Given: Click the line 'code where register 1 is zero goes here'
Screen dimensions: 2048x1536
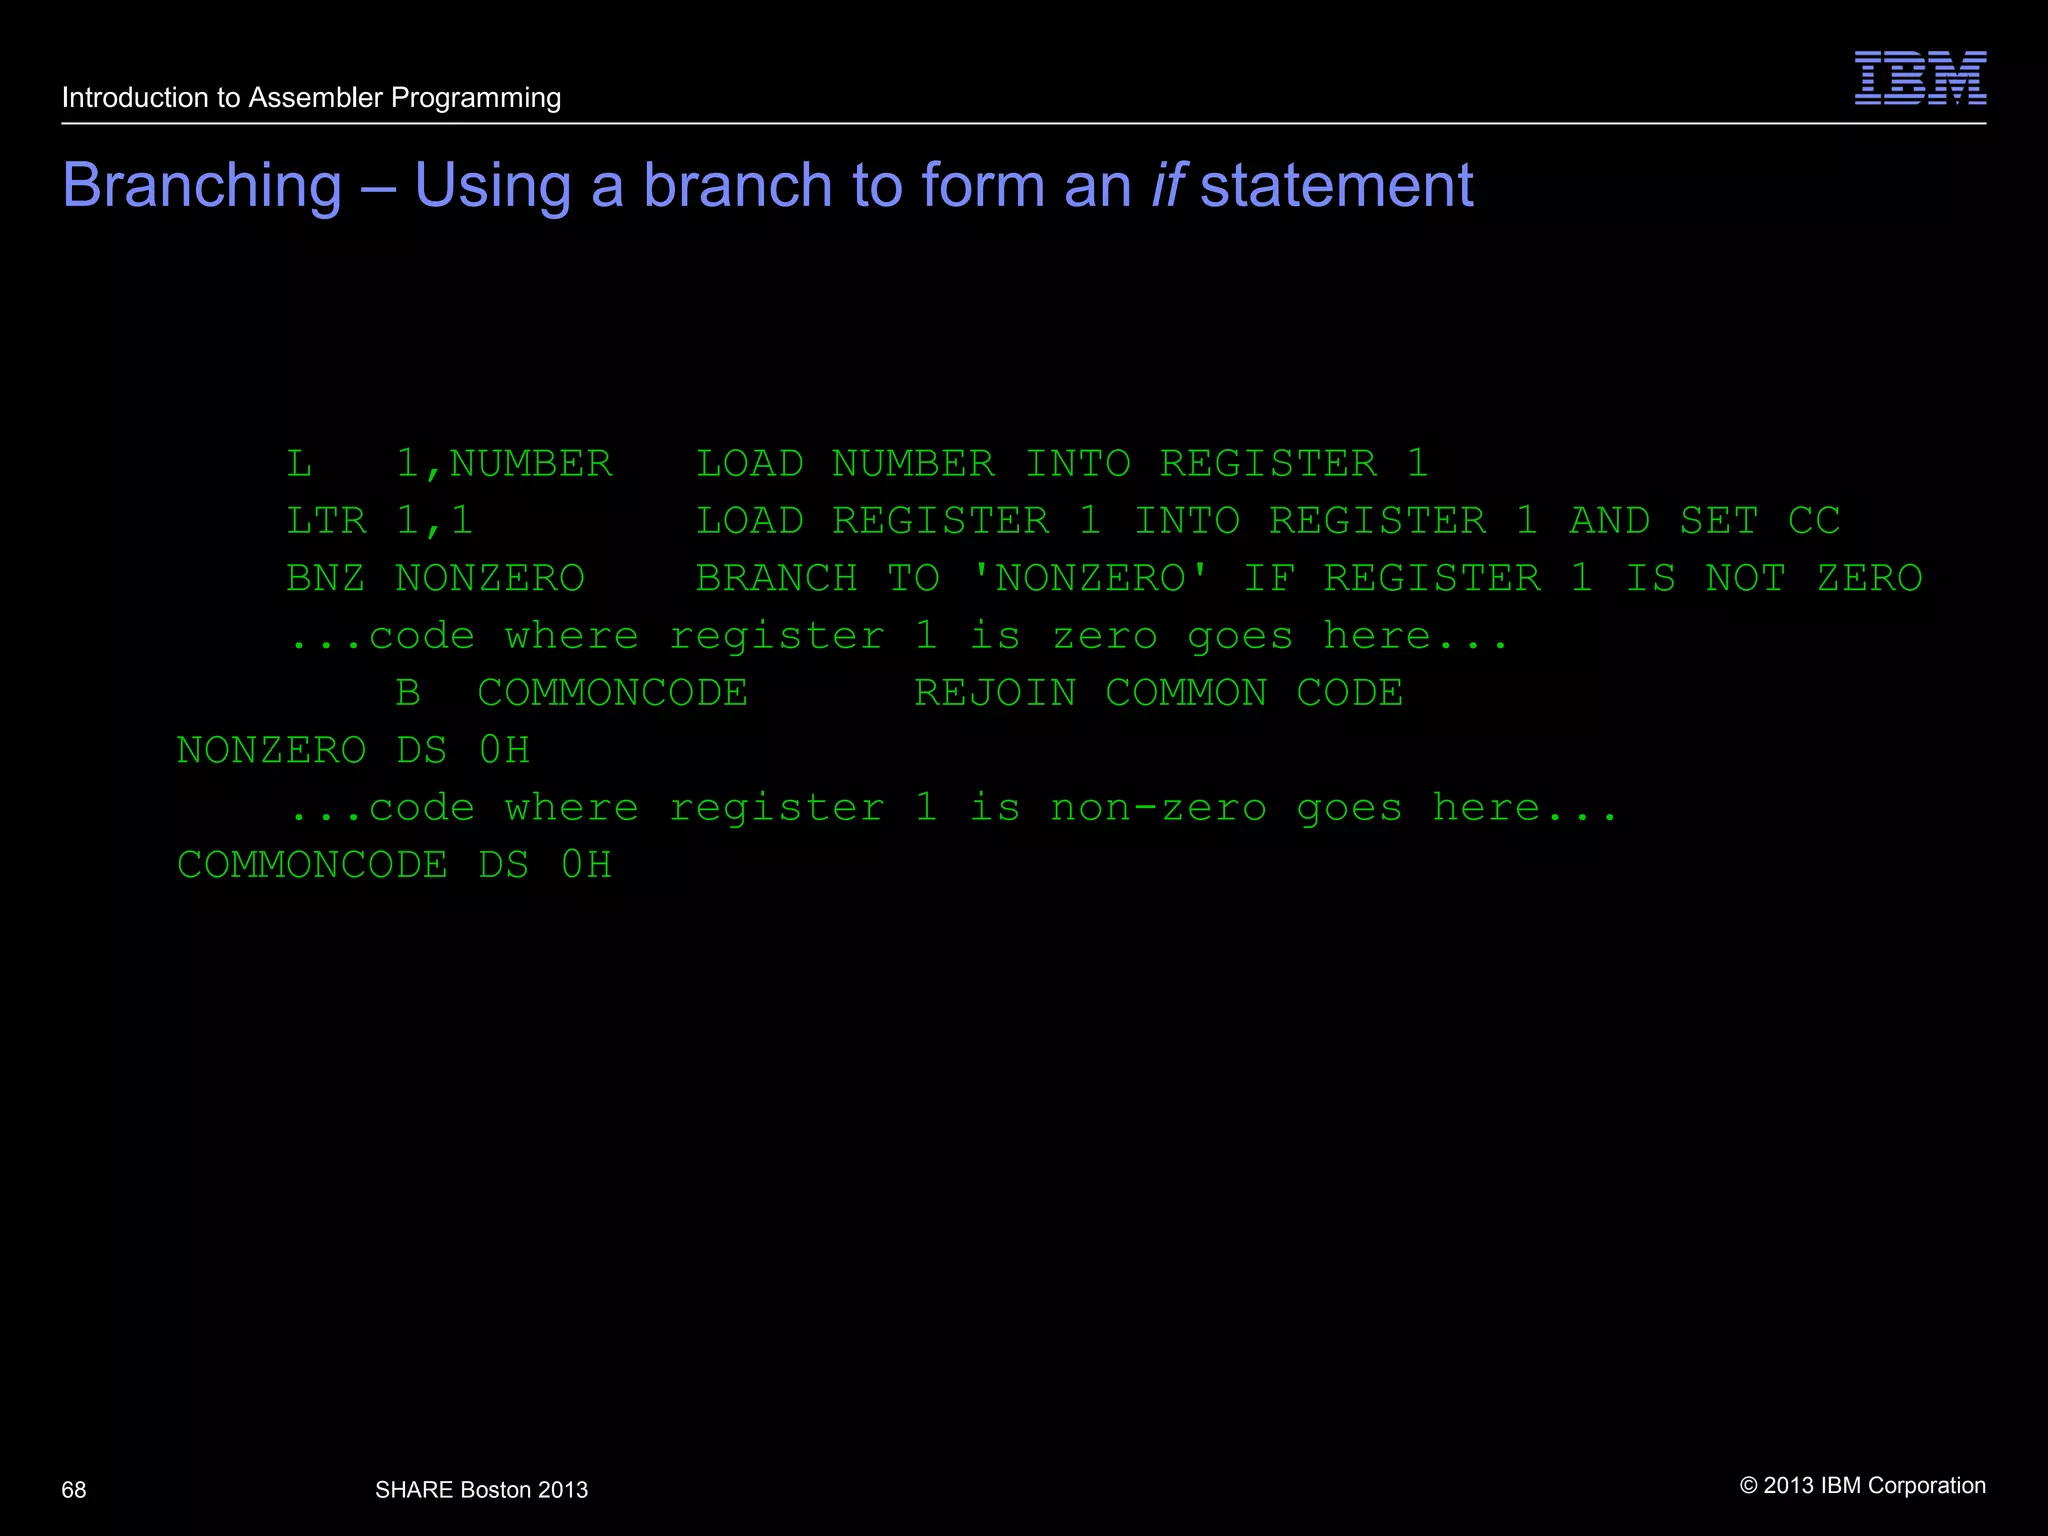Looking at the screenshot, I should [x=898, y=635].
